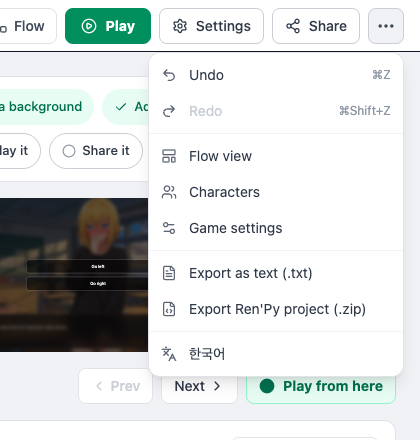The width and height of the screenshot is (420, 440).
Task: Switch to Flow button in toolbar
Action: click(27, 26)
